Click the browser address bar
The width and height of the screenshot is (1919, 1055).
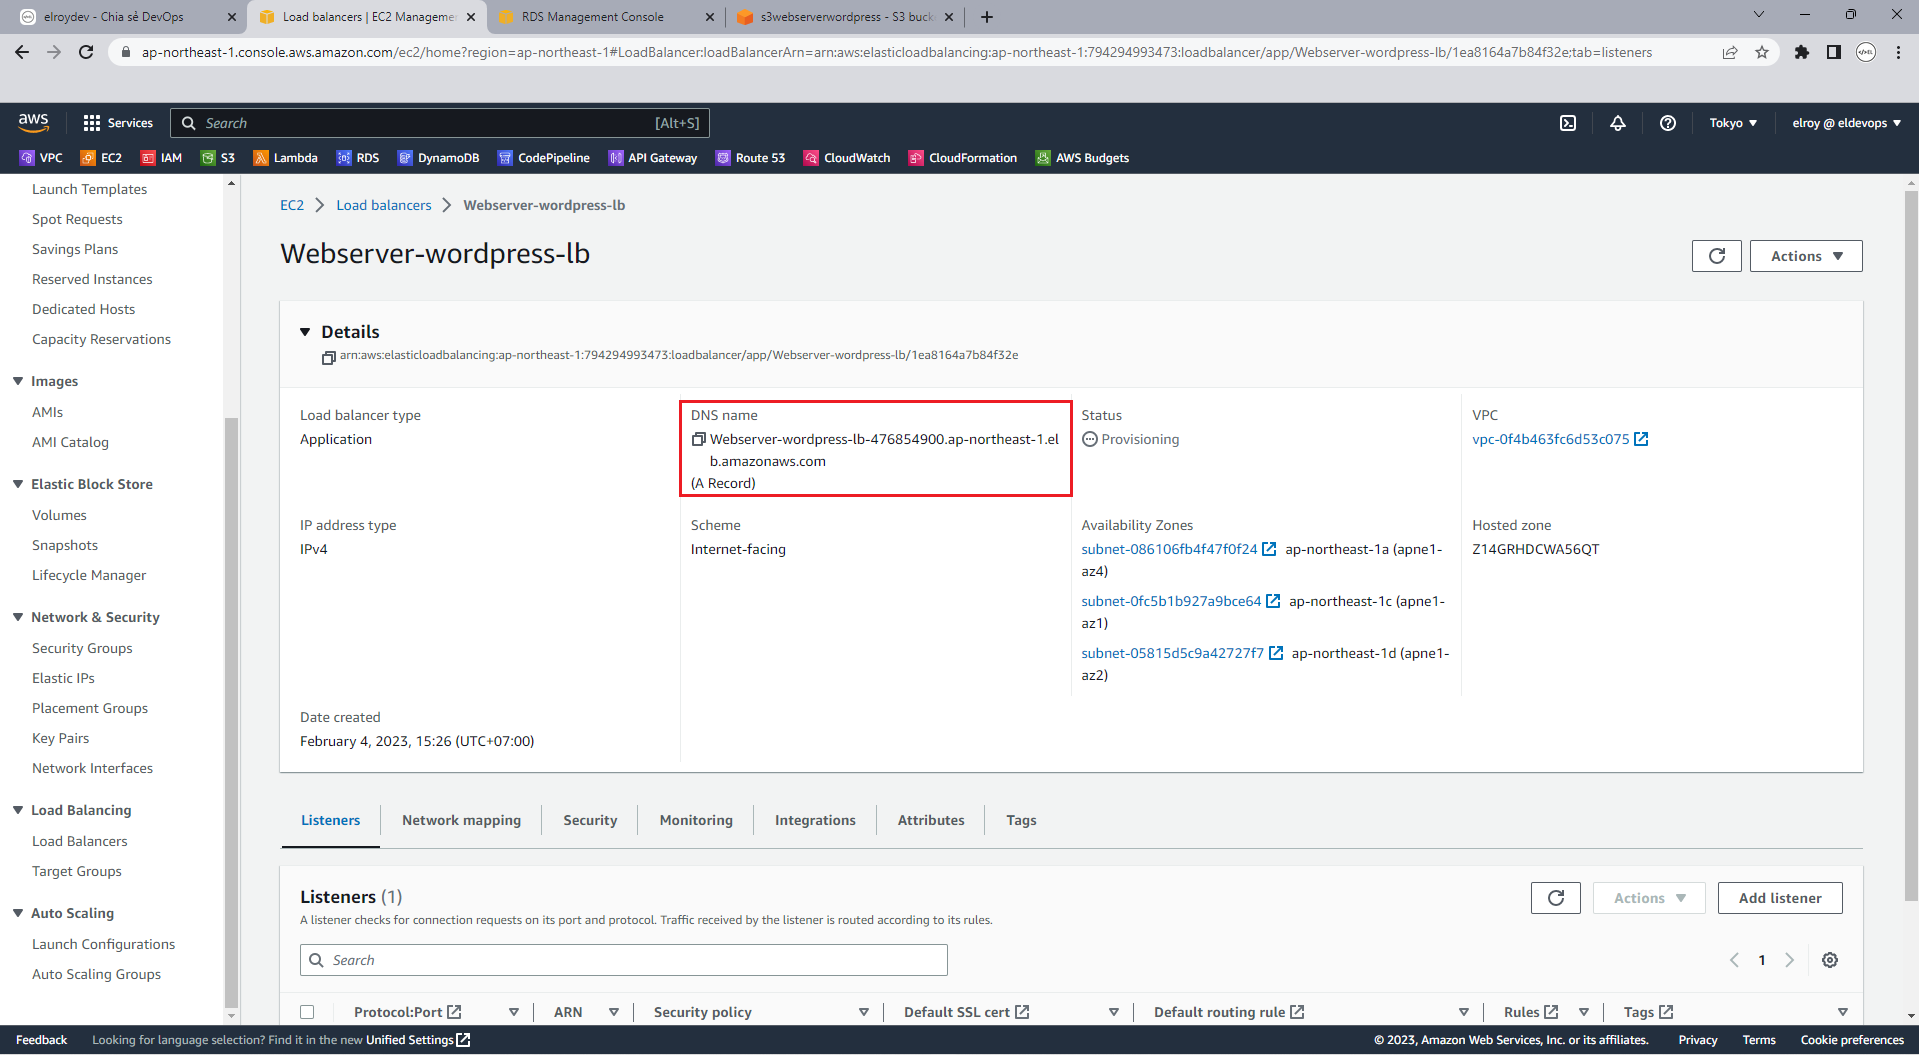tap(895, 52)
